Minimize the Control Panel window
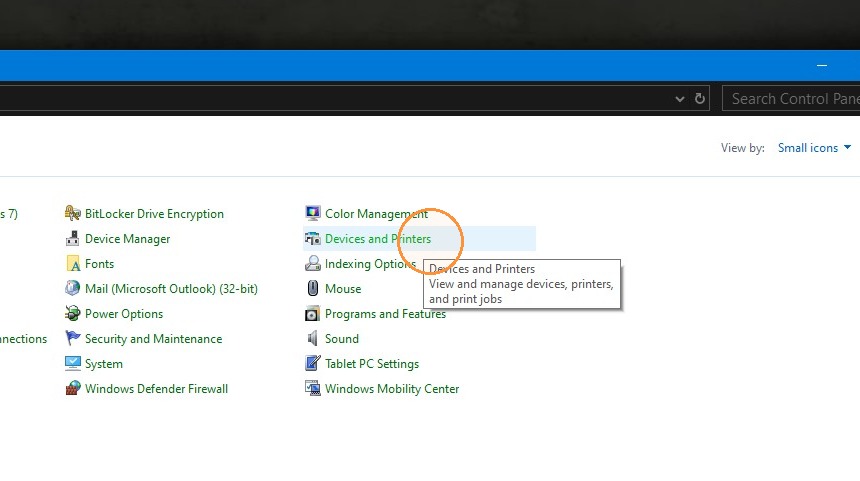This screenshot has width=860, height=481. pyautogui.click(x=822, y=65)
